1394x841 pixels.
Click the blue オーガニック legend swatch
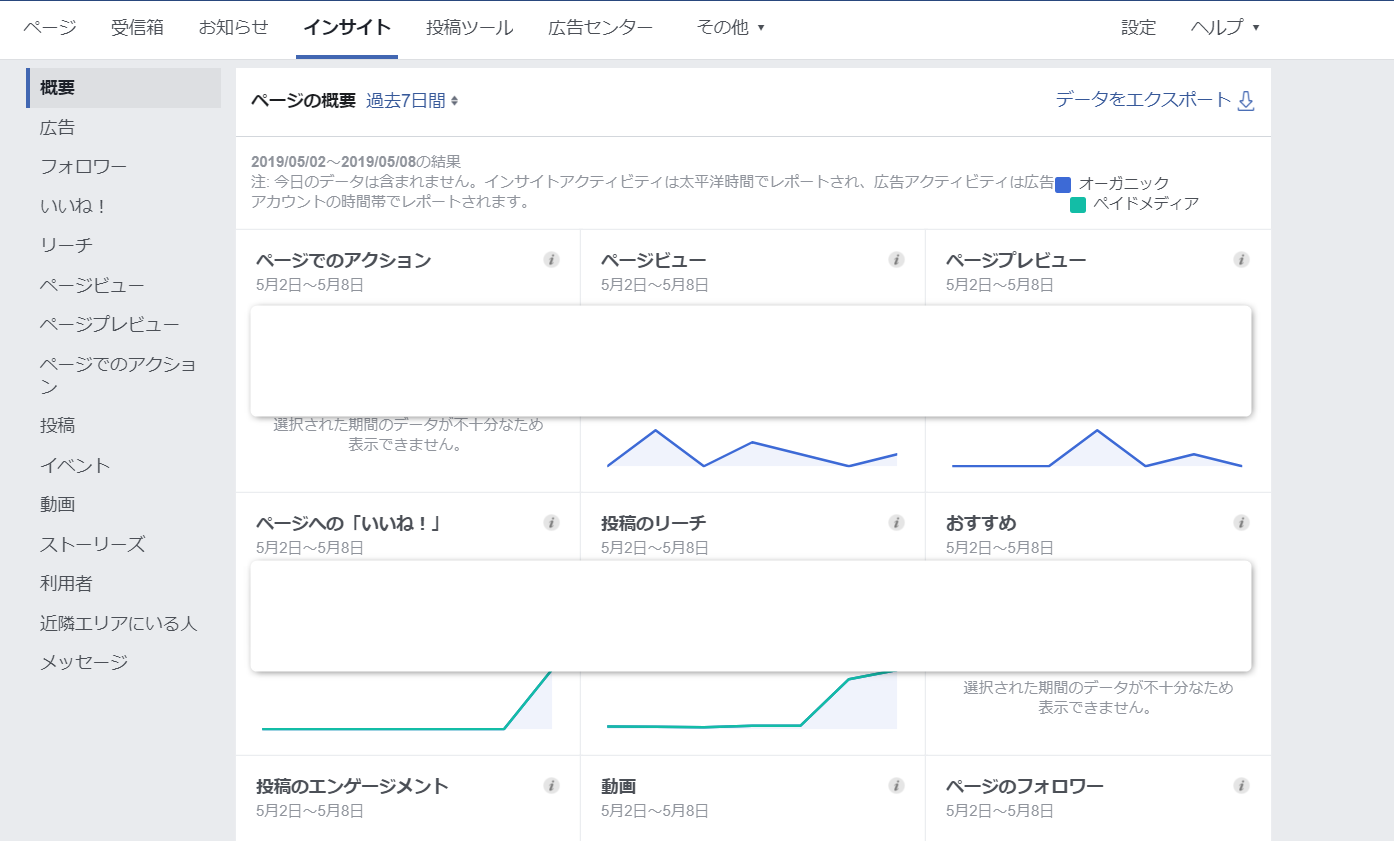[1063, 184]
